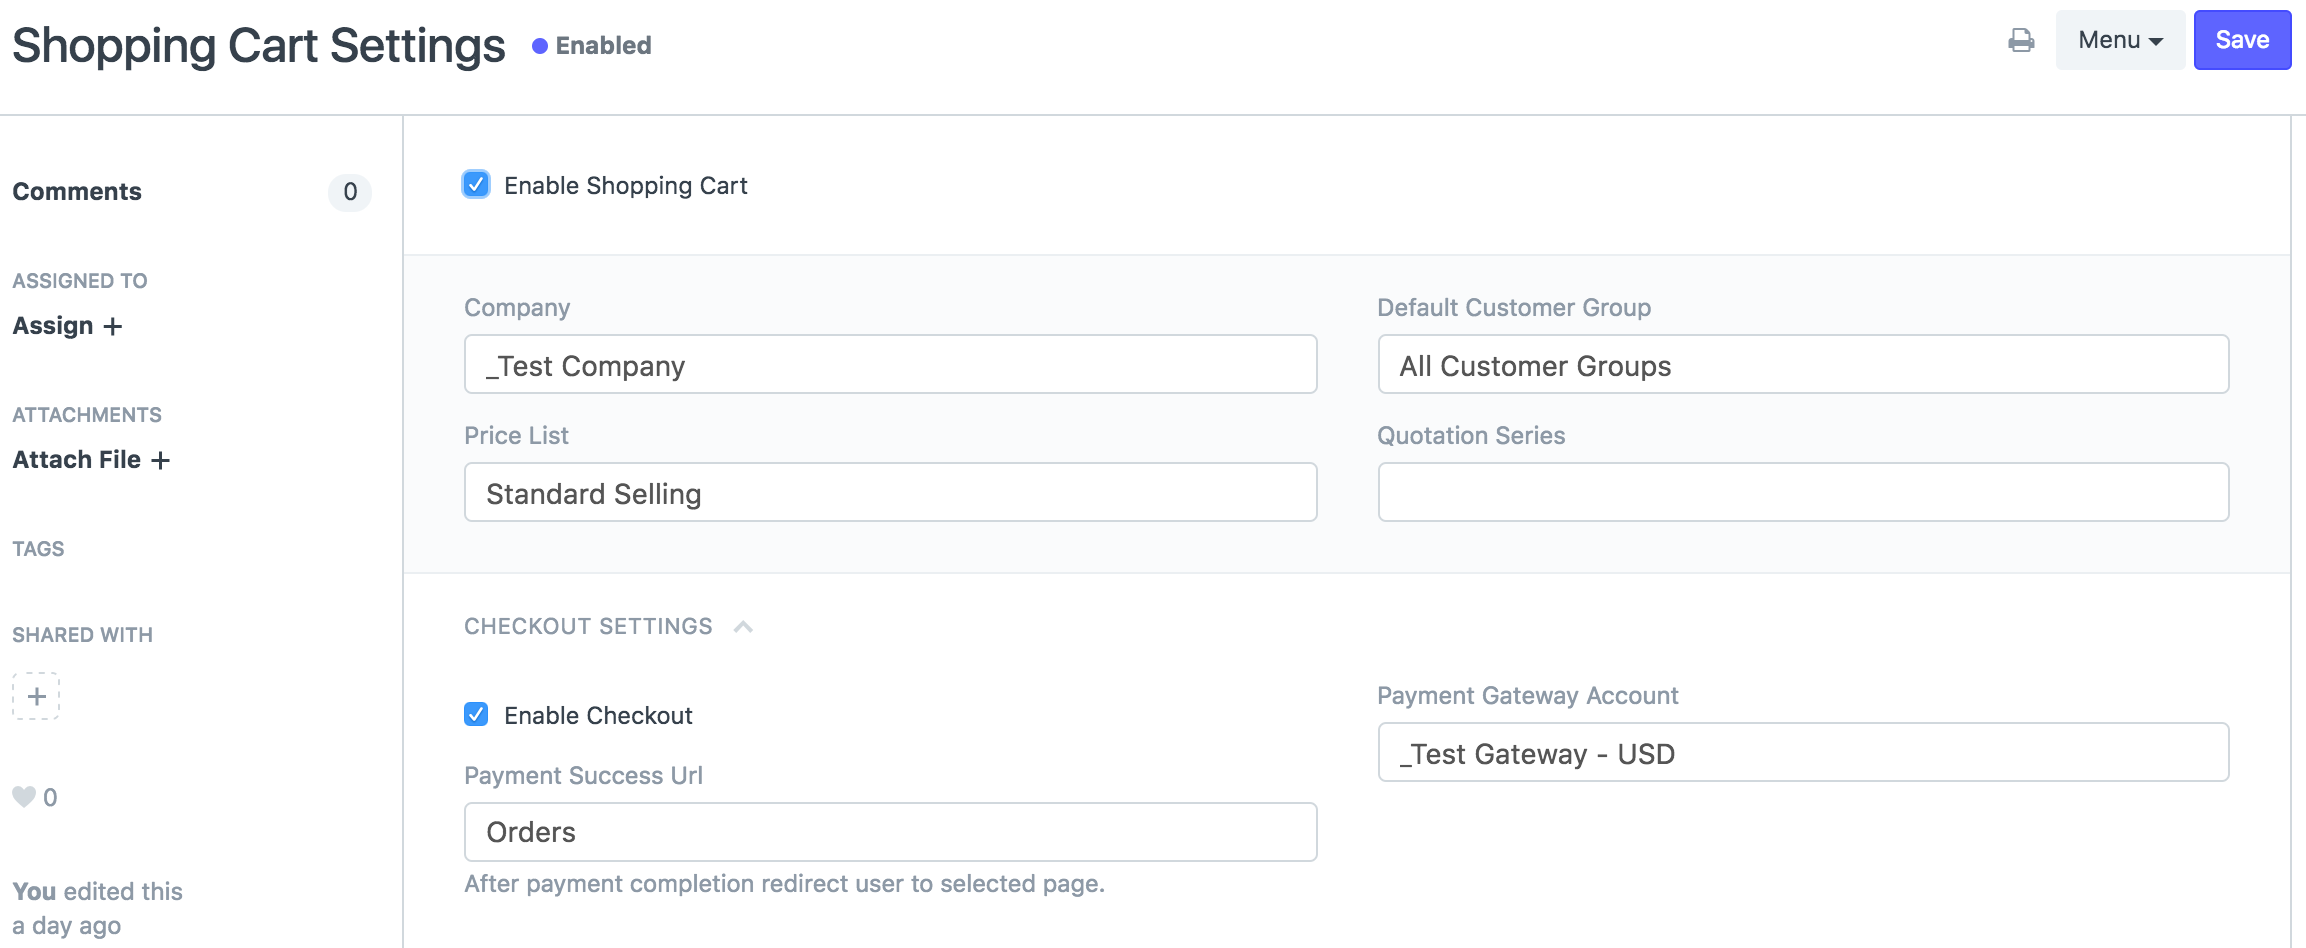The height and width of the screenshot is (948, 2306).
Task: Click Attach File in sidebar
Action: (77, 460)
